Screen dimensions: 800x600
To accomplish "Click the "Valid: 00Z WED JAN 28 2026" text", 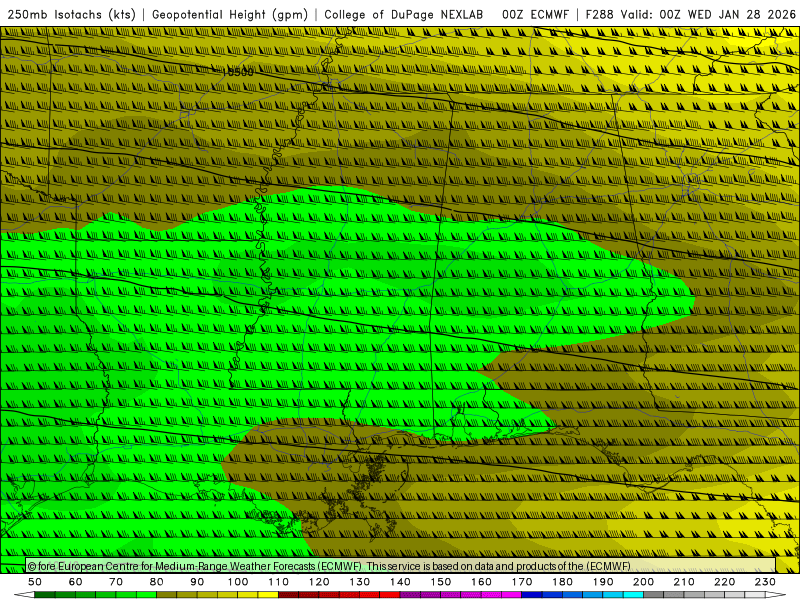I will pos(708,15).
